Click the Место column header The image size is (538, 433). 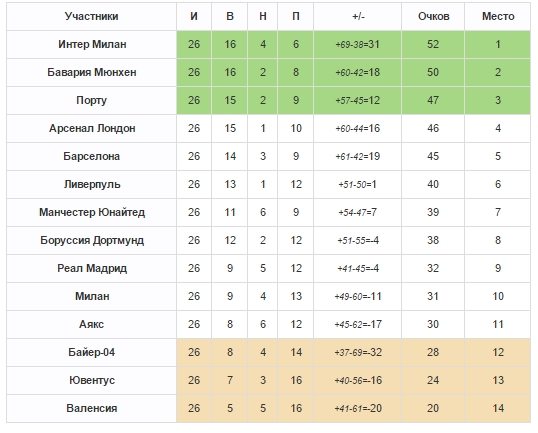[498, 16]
